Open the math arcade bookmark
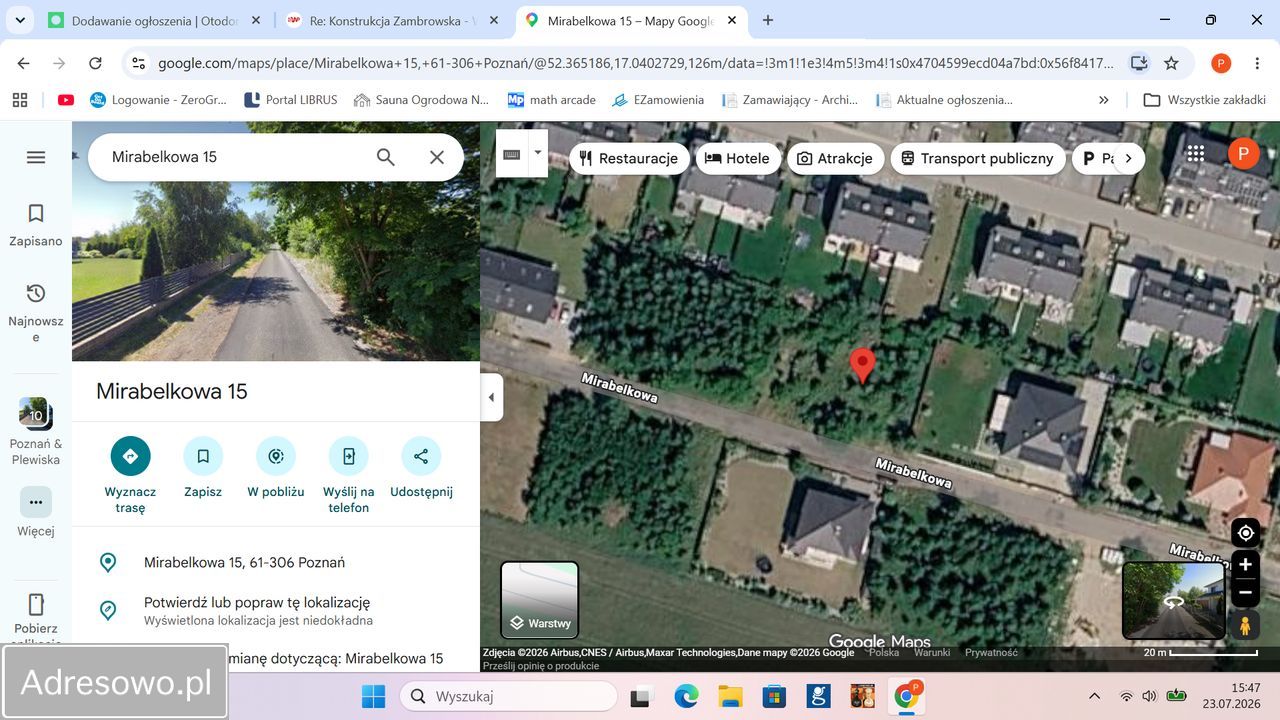The image size is (1280, 720). (x=552, y=100)
